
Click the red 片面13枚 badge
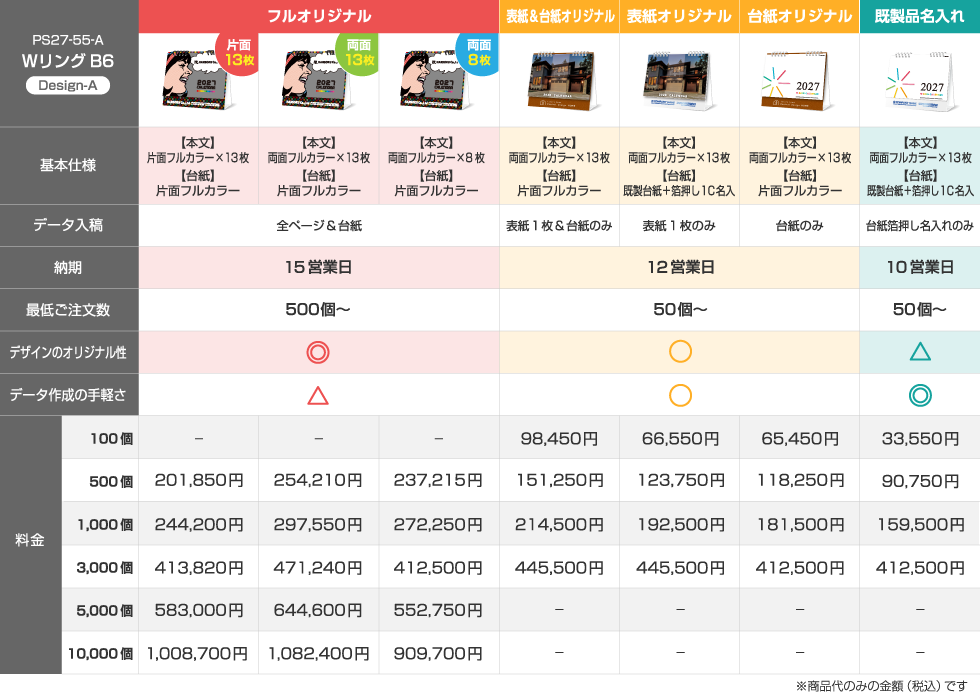click(x=238, y=53)
